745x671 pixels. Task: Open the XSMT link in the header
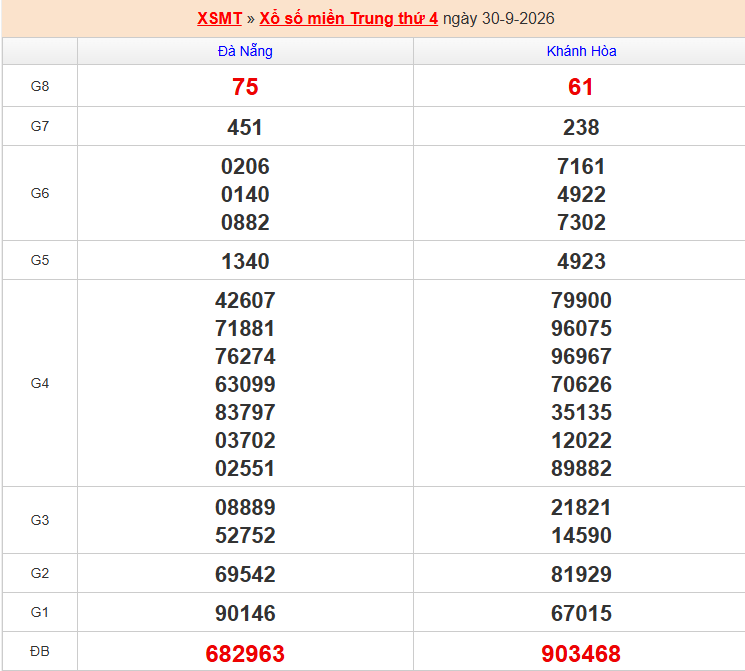(x=220, y=19)
